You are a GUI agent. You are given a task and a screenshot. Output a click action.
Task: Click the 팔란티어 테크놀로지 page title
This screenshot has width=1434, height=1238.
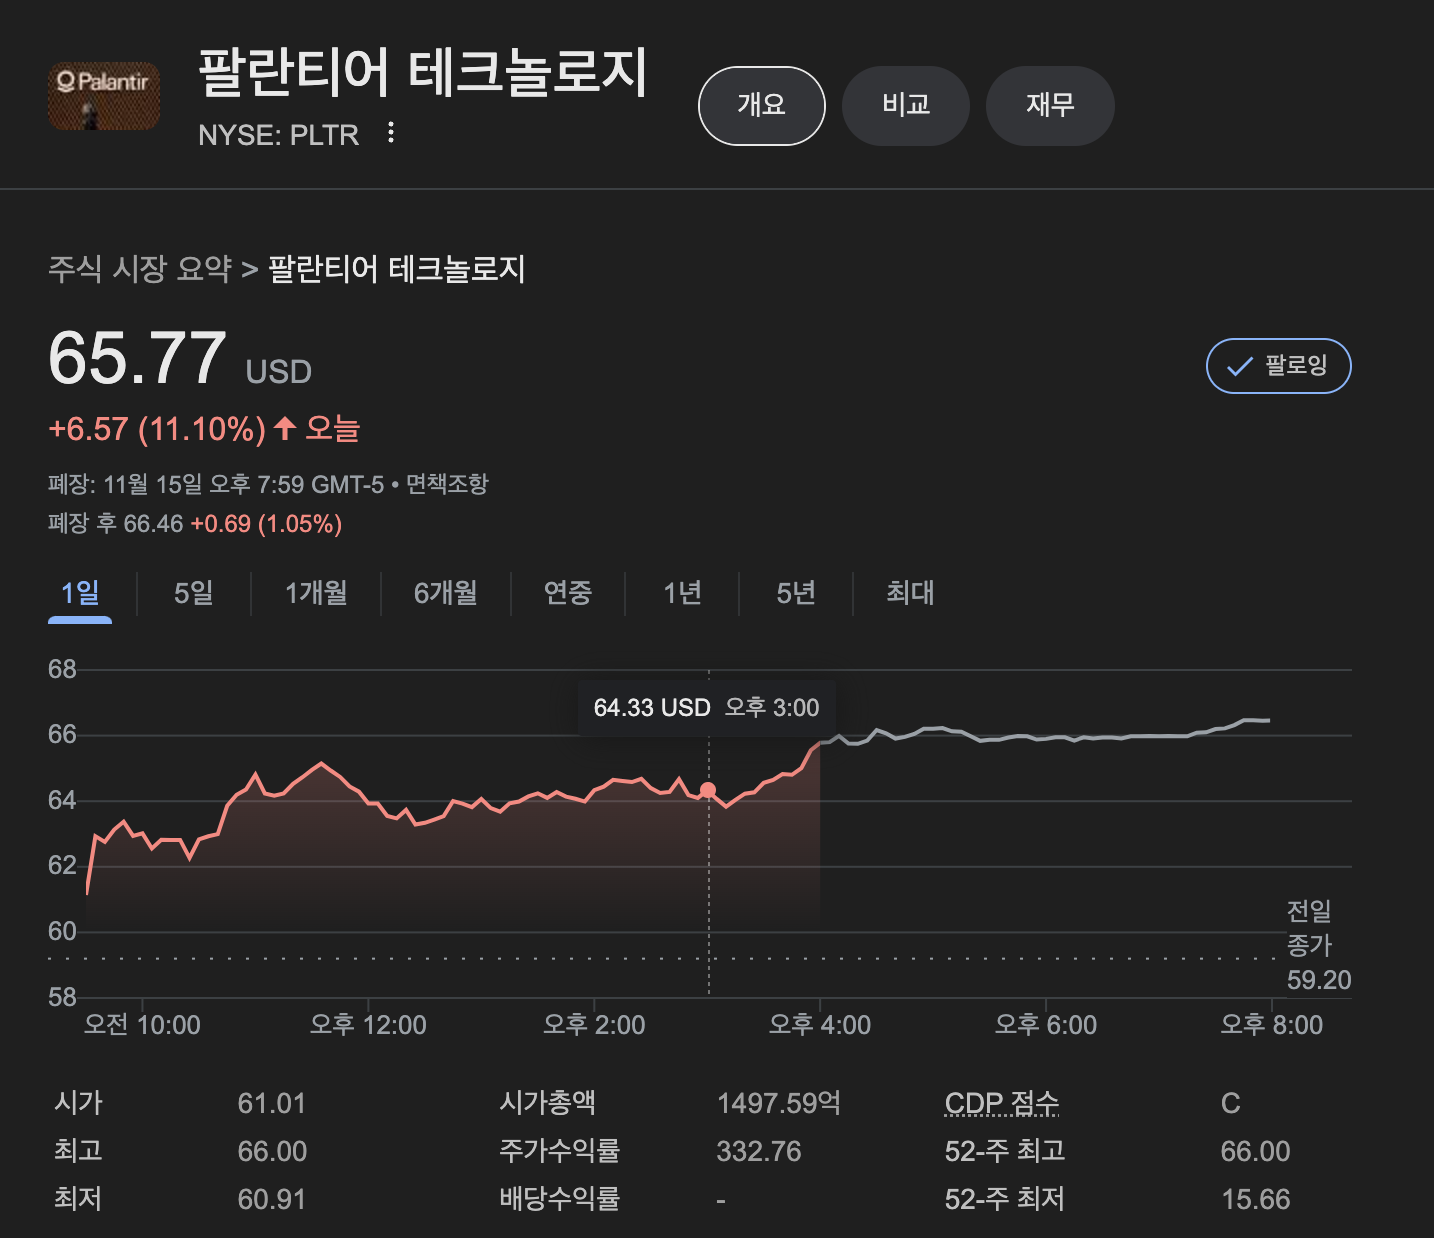423,72
